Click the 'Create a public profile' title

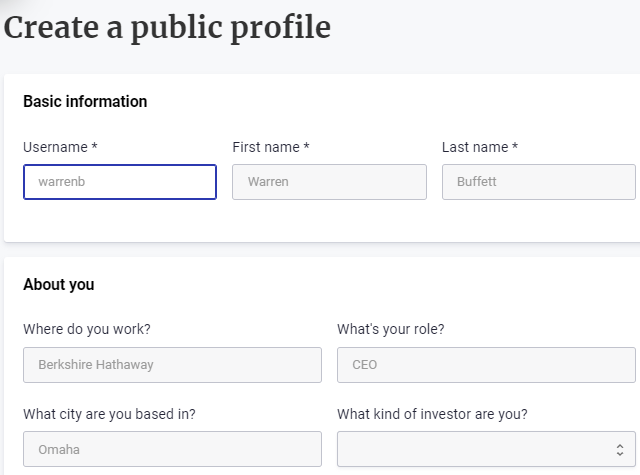coord(167,27)
